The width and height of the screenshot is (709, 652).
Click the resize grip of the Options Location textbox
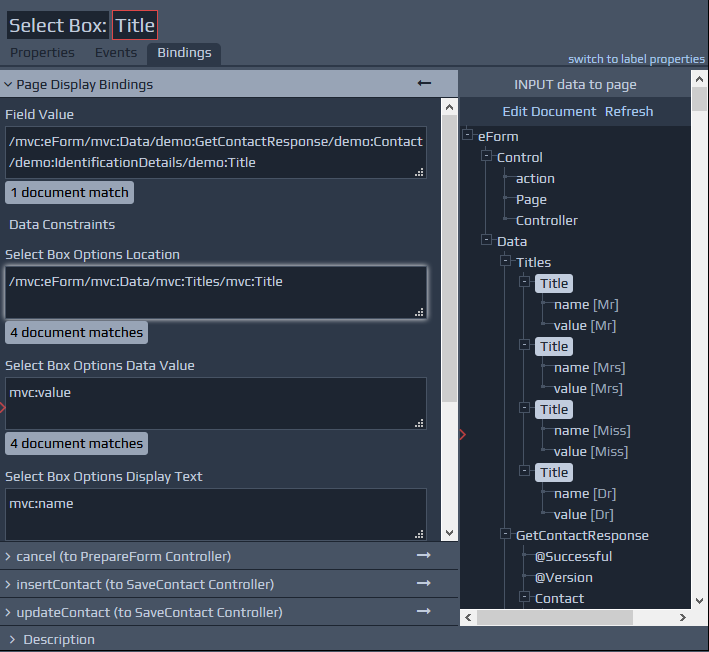(420, 312)
